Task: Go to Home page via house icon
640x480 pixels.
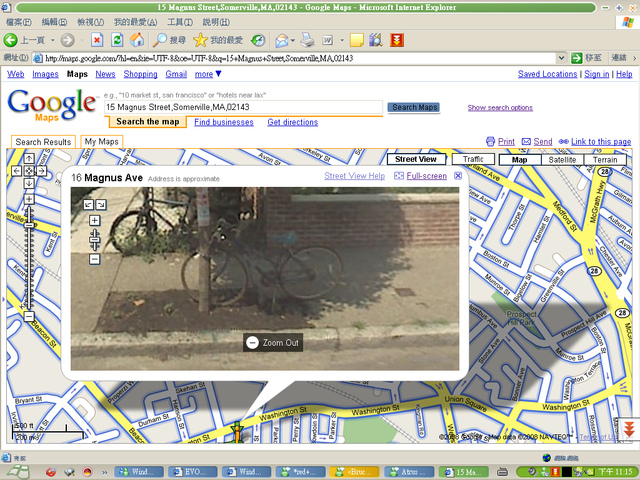Action: [x=137, y=40]
